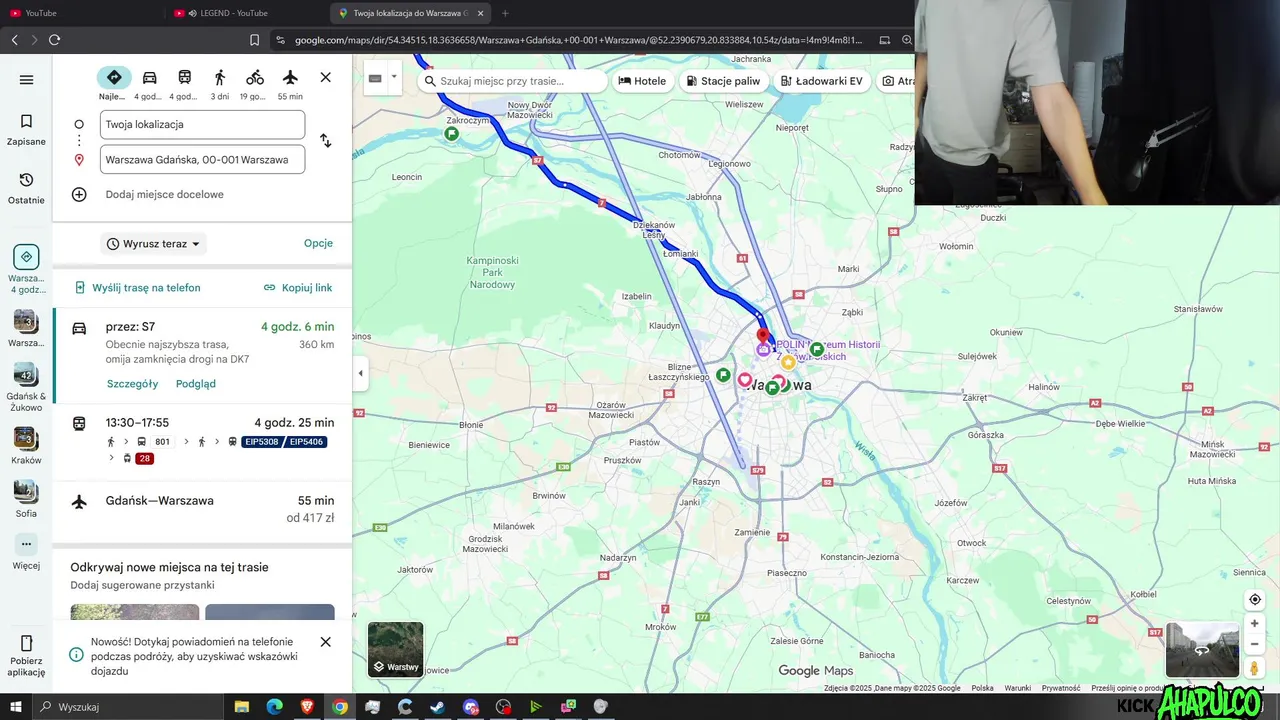This screenshot has height=720, width=1280.
Task: Open Discord from taskbar
Action: point(471,707)
